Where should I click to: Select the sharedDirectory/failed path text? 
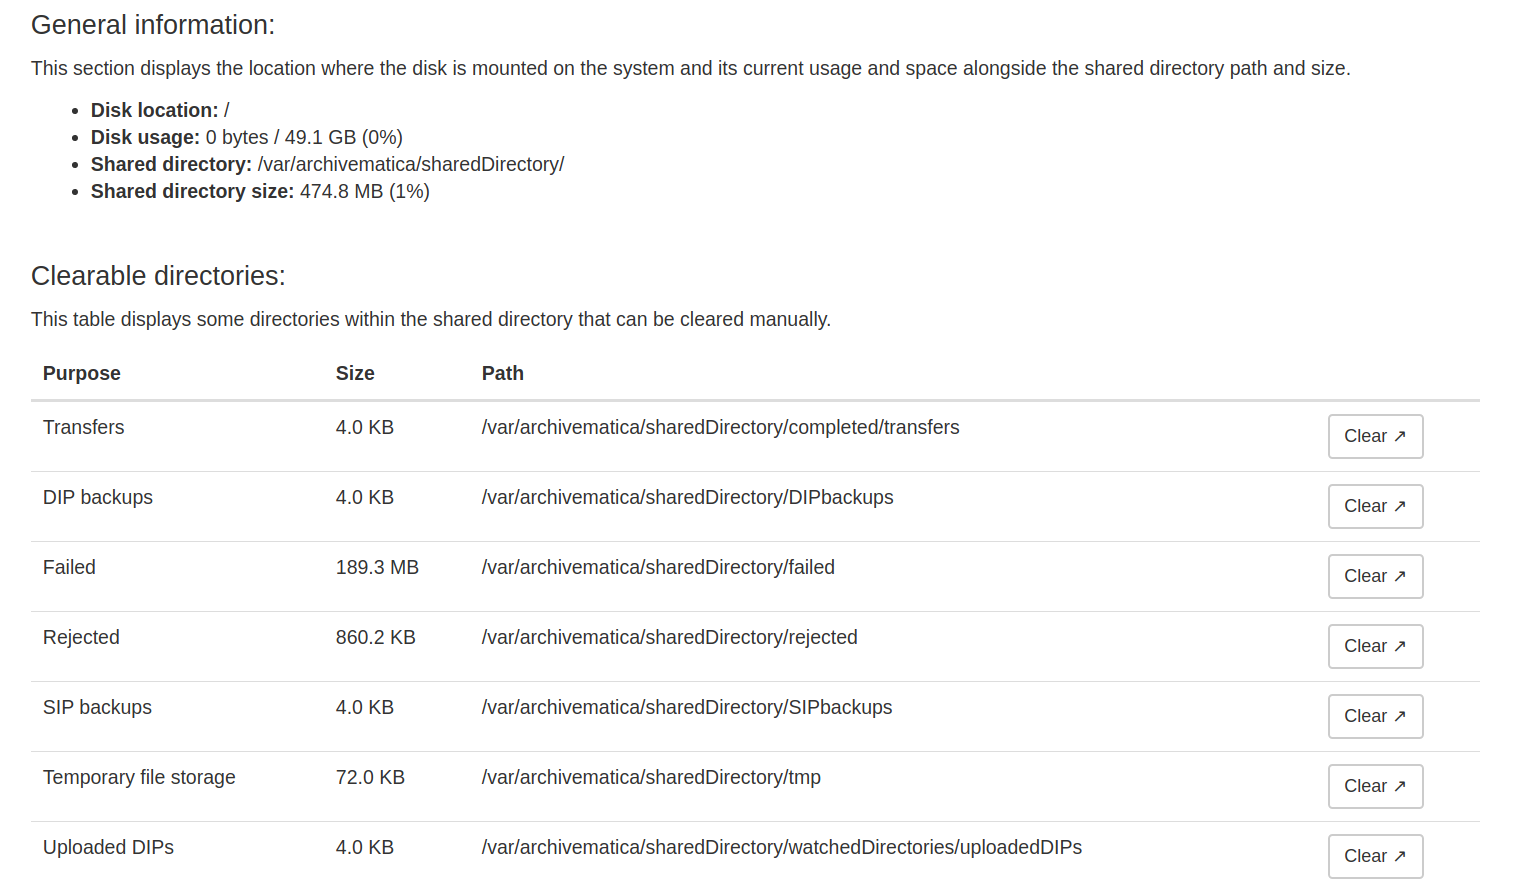point(658,567)
